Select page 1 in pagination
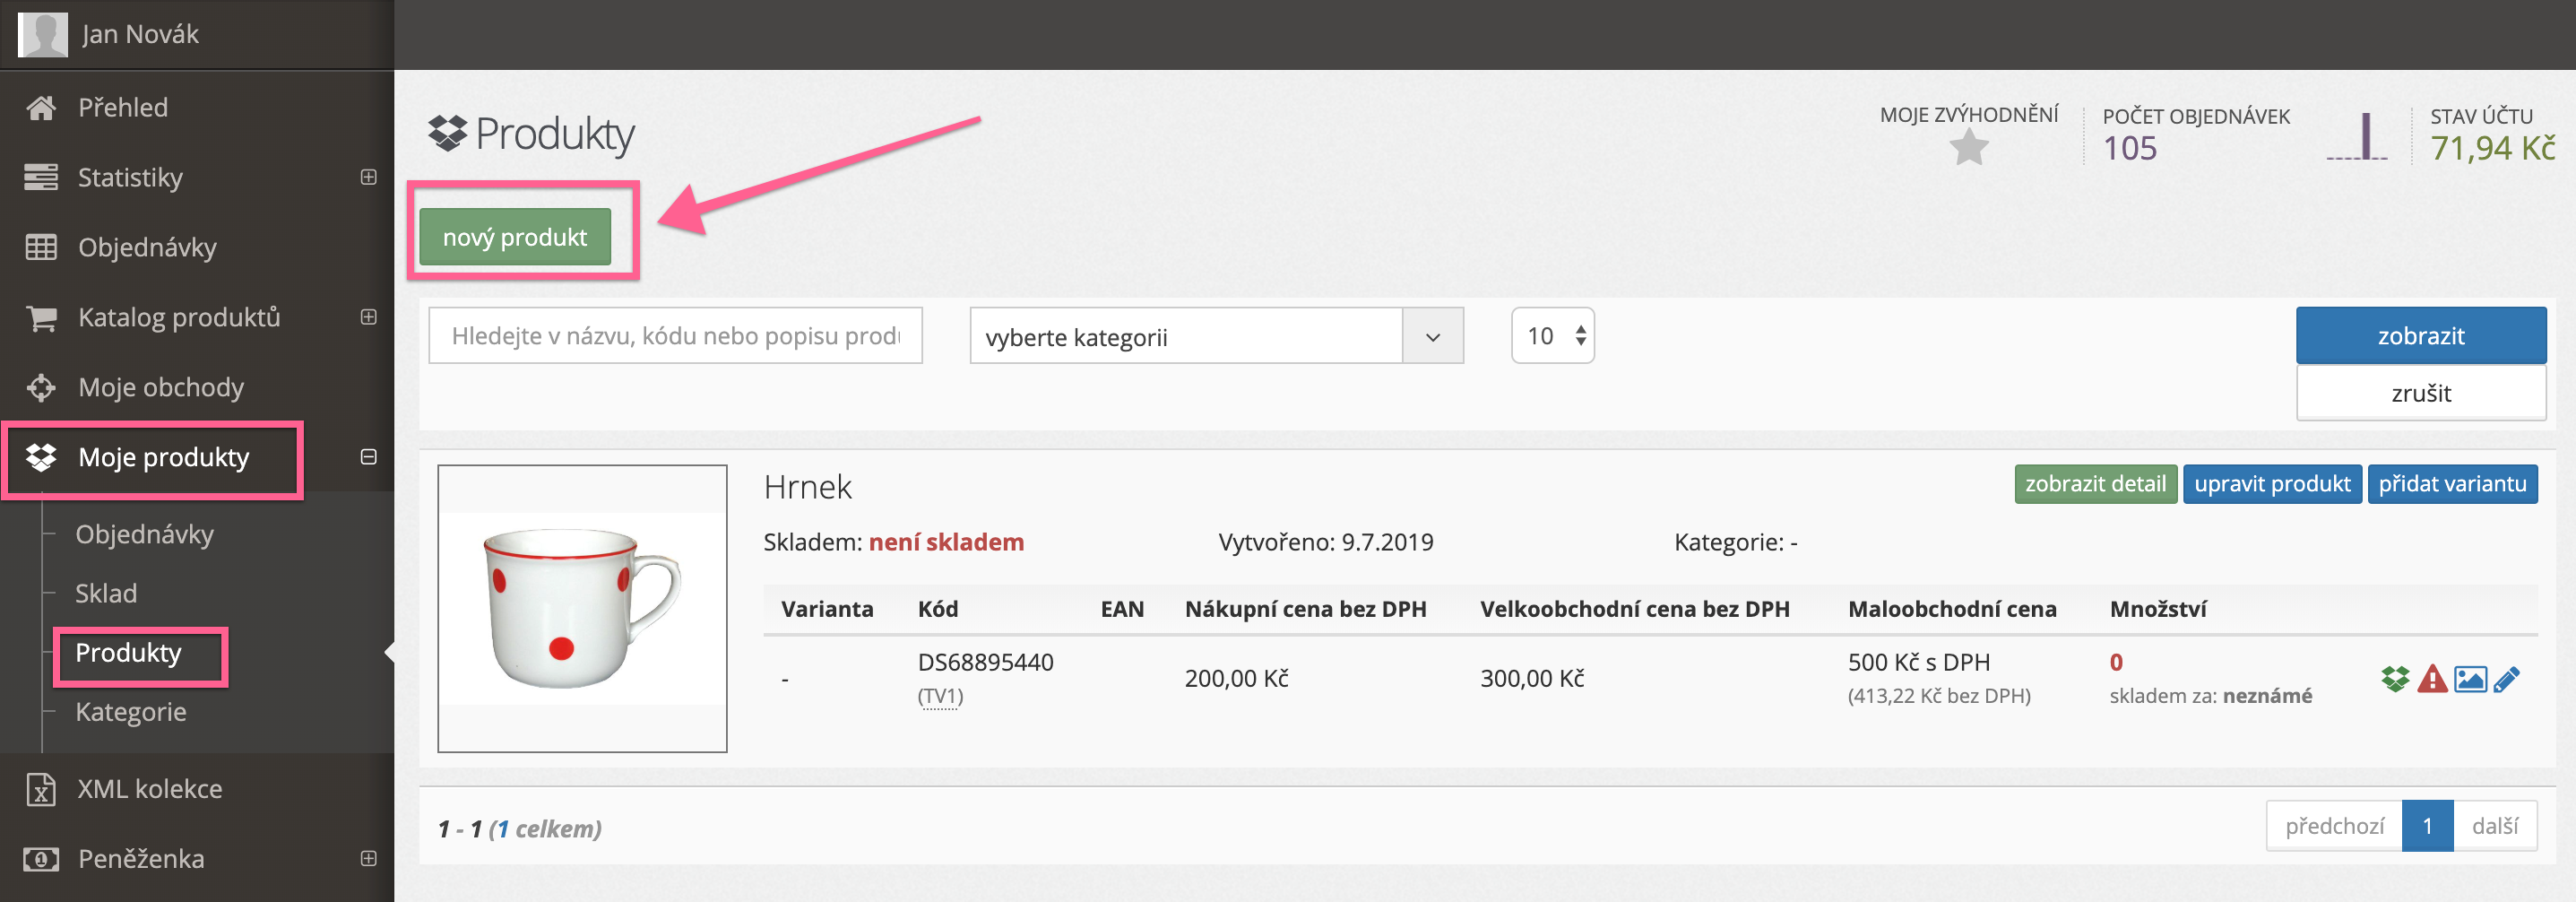 pyautogui.click(x=2427, y=826)
